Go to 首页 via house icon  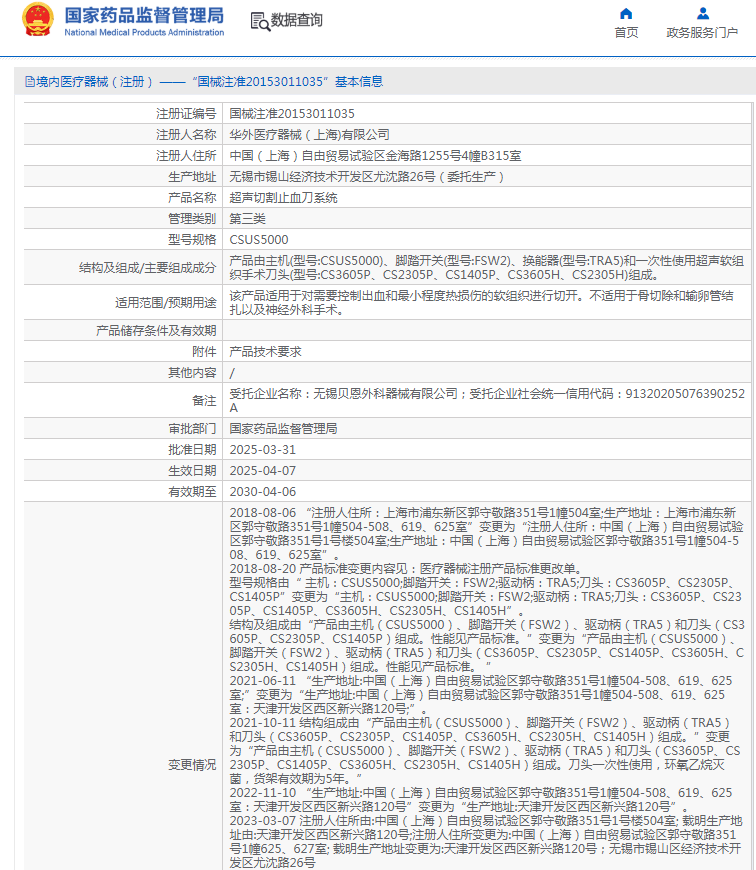pyautogui.click(x=626, y=14)
